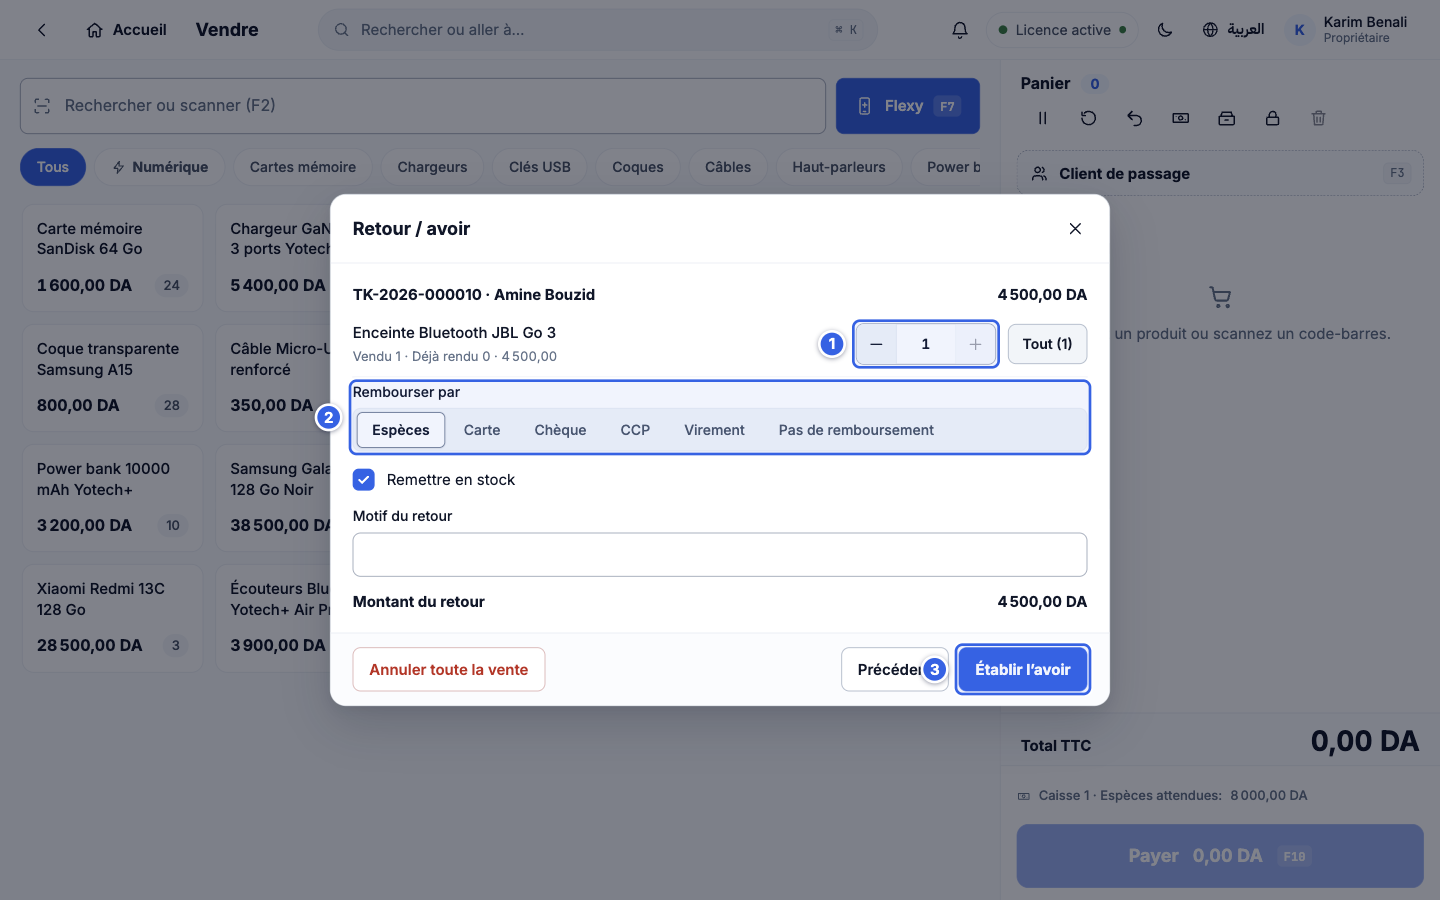Click the 'Payer 0,00 DA' button
This screenshot has width=1440, height=900.
[1220, 856]
